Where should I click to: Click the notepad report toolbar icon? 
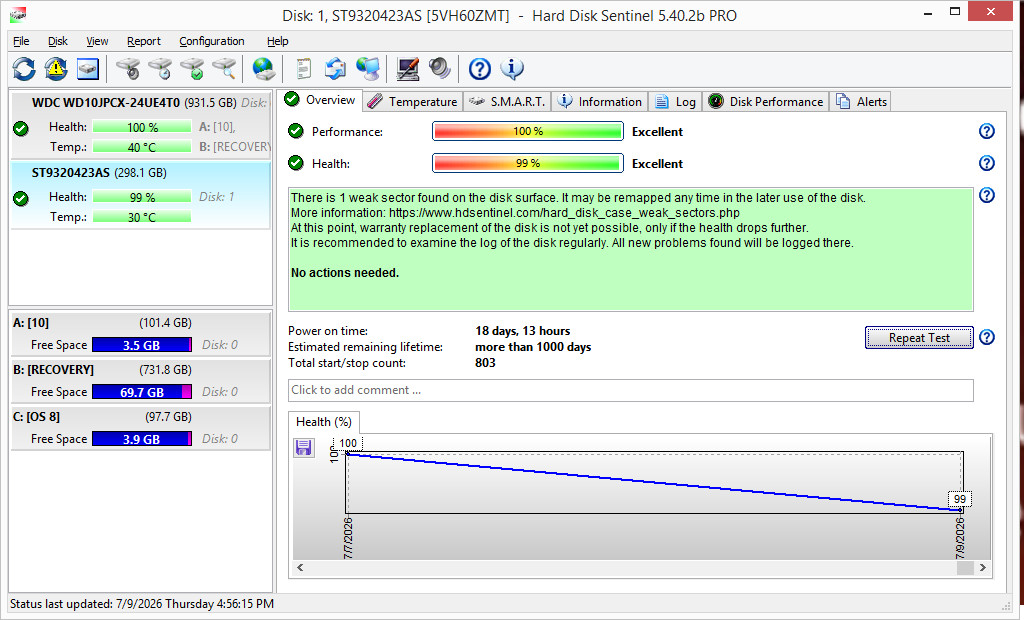coord(303,69)
